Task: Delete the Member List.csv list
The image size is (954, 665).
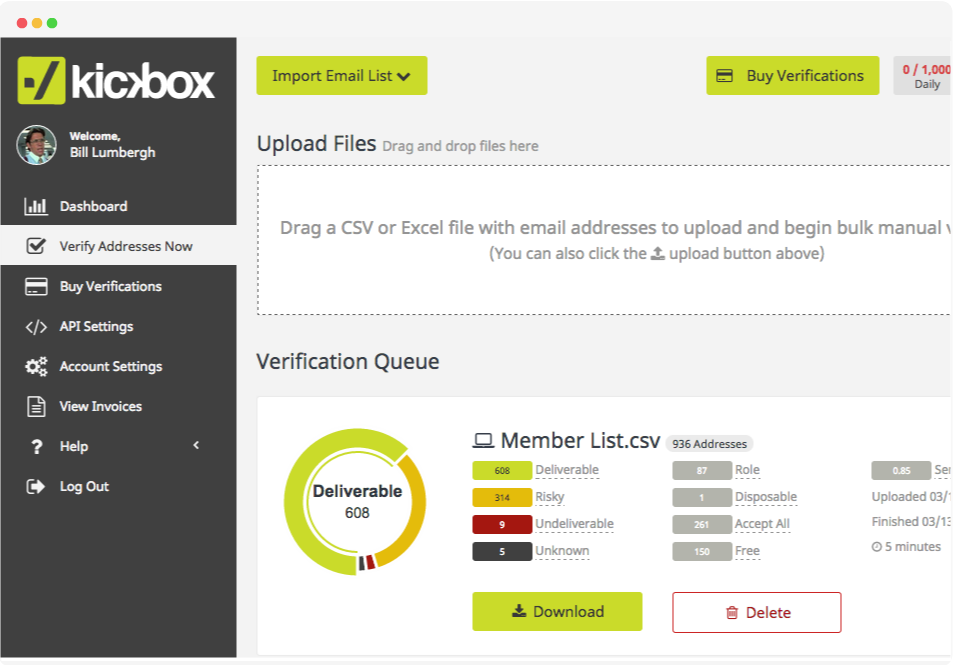Action: click(757, 612)
